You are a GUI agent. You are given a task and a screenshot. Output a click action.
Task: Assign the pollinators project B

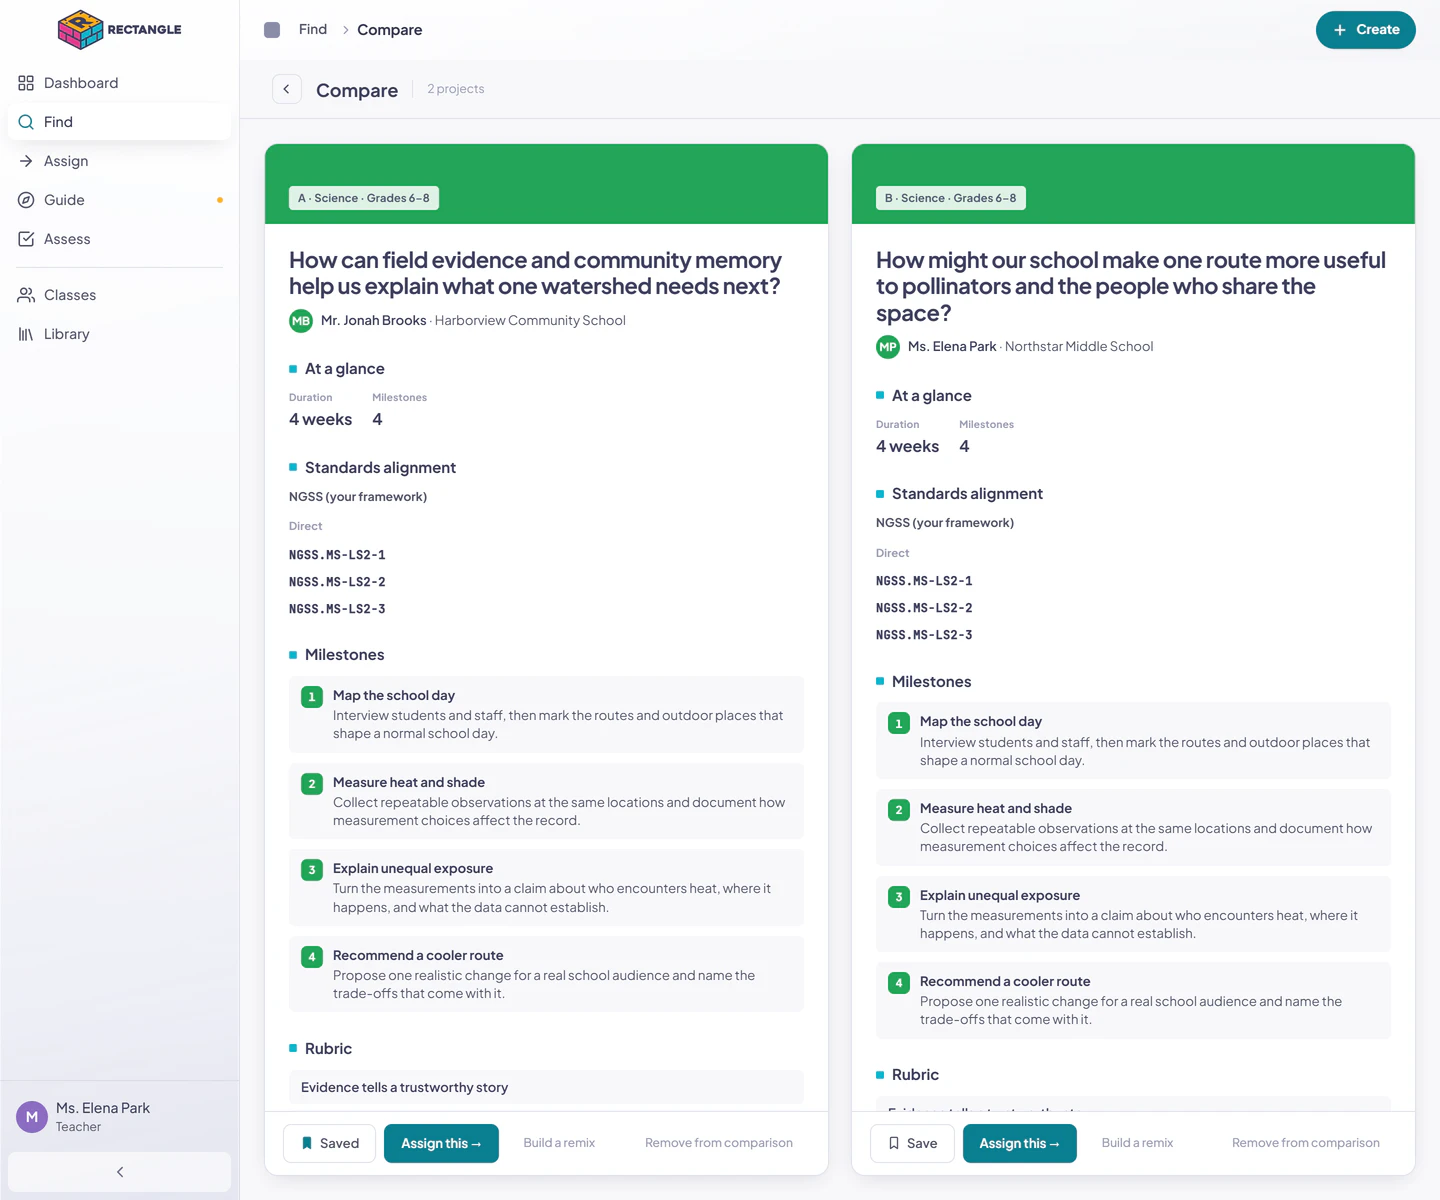pyautogui.click(x=1019, y=1143)
